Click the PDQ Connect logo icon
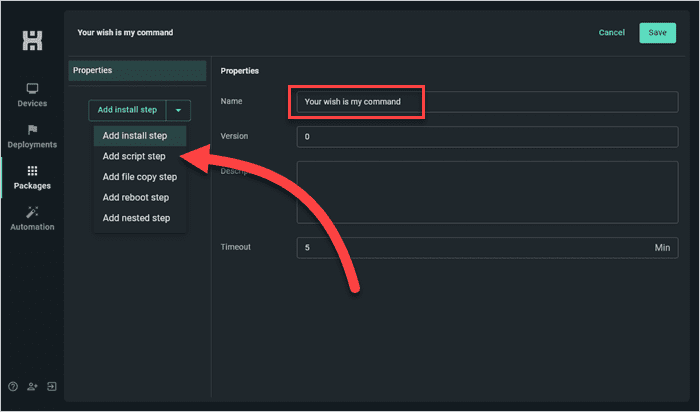 pyautogui.click(x=32, y=40)
